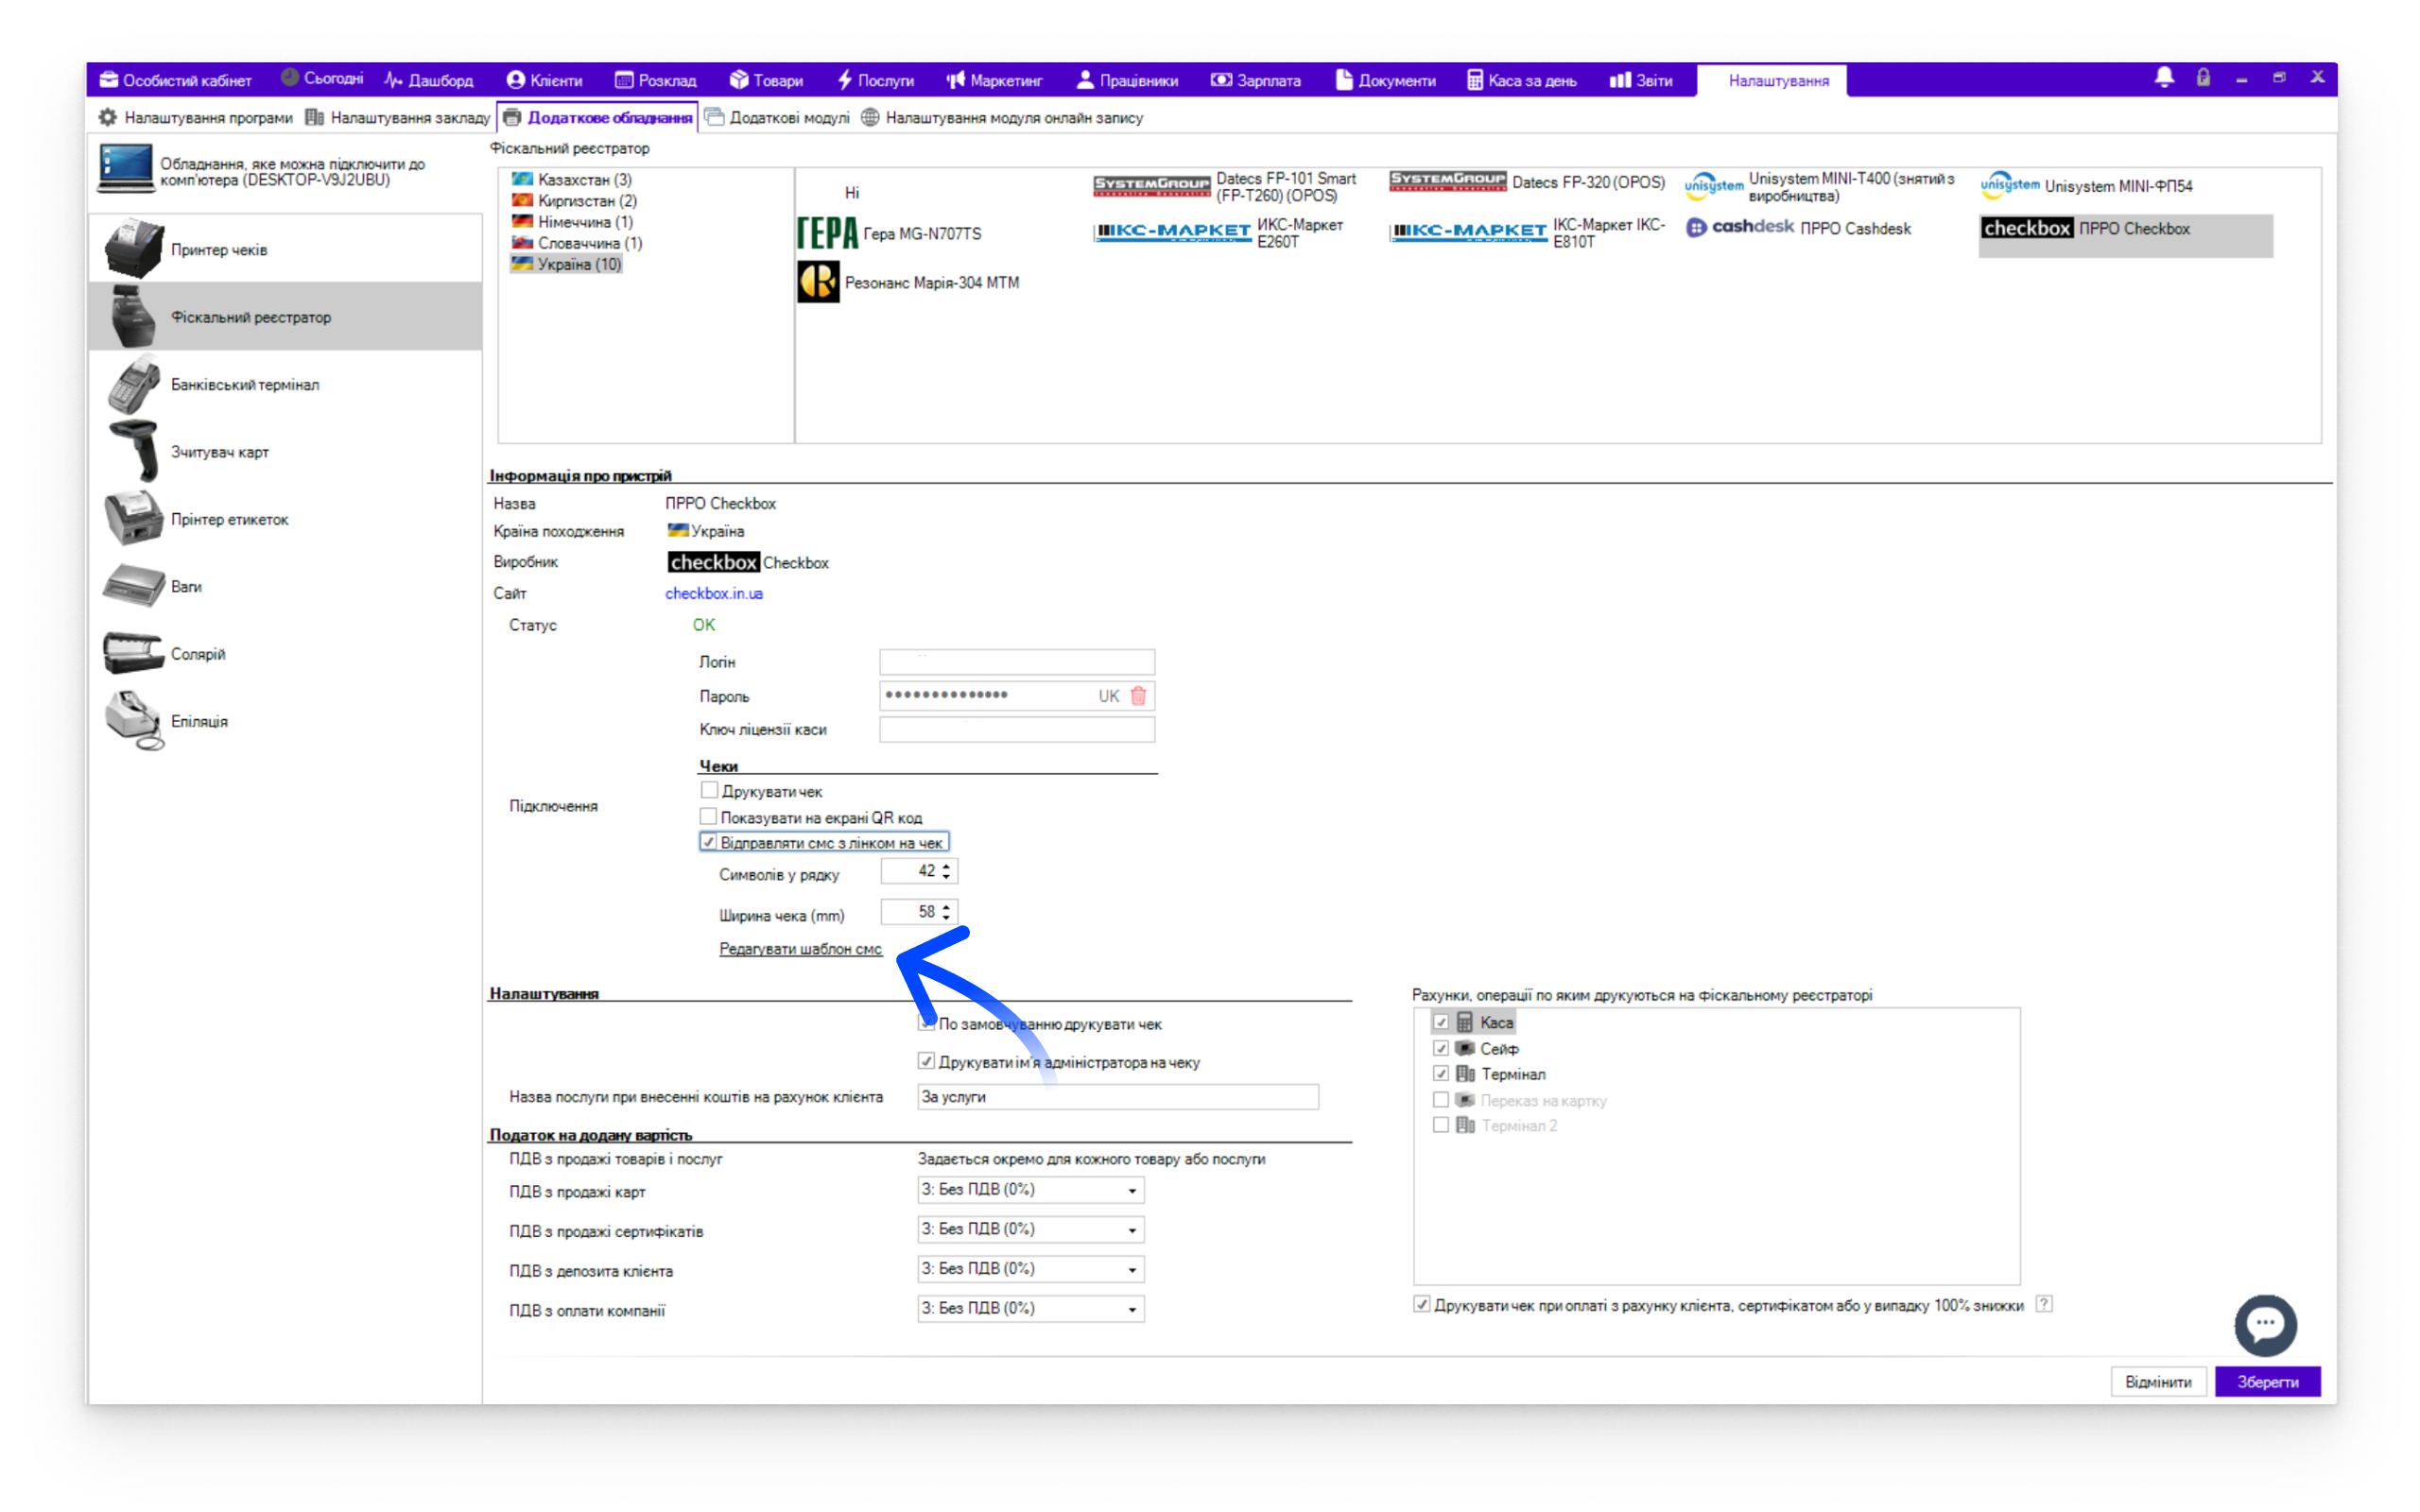Switch to Налаштування програми tab
The image size is (2420, 1512).
click(x=195, y=118)
